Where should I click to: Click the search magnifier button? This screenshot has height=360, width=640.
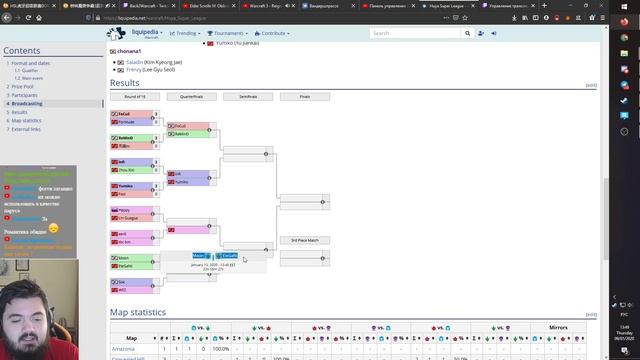(467, 33)
